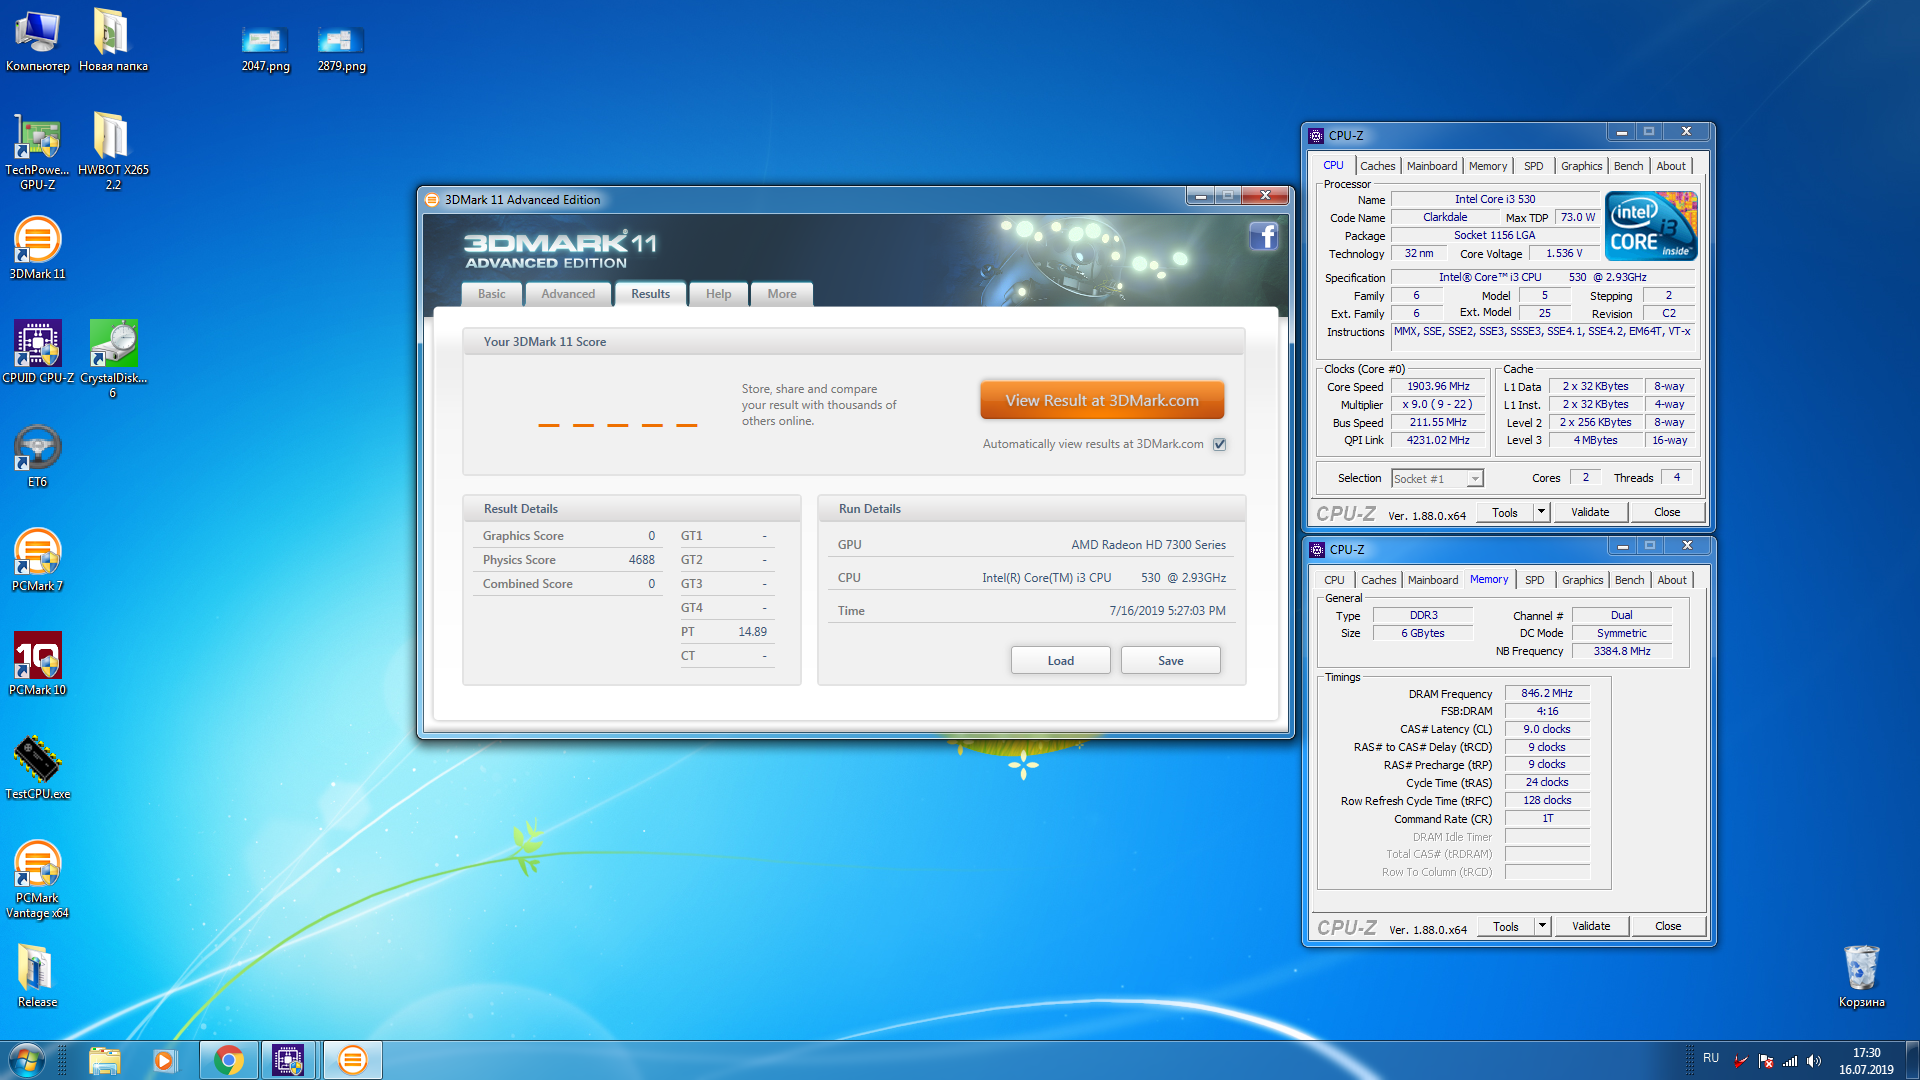This screenshot has width=1920, height=1080.
Task: Click the Facebook icon in 3DMark 11
Action: point(1264,236)
